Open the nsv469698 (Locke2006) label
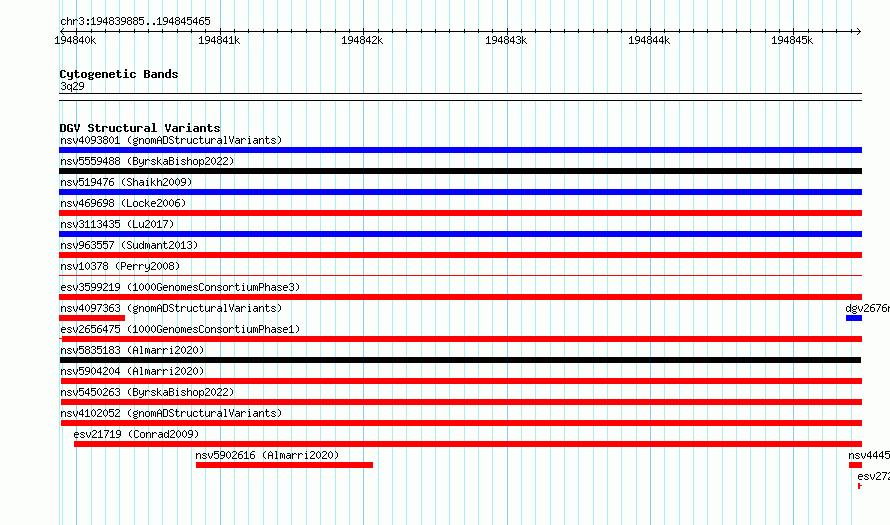This screenshot has width=890, height=525. pyautogui.click(x=123, y=203)
